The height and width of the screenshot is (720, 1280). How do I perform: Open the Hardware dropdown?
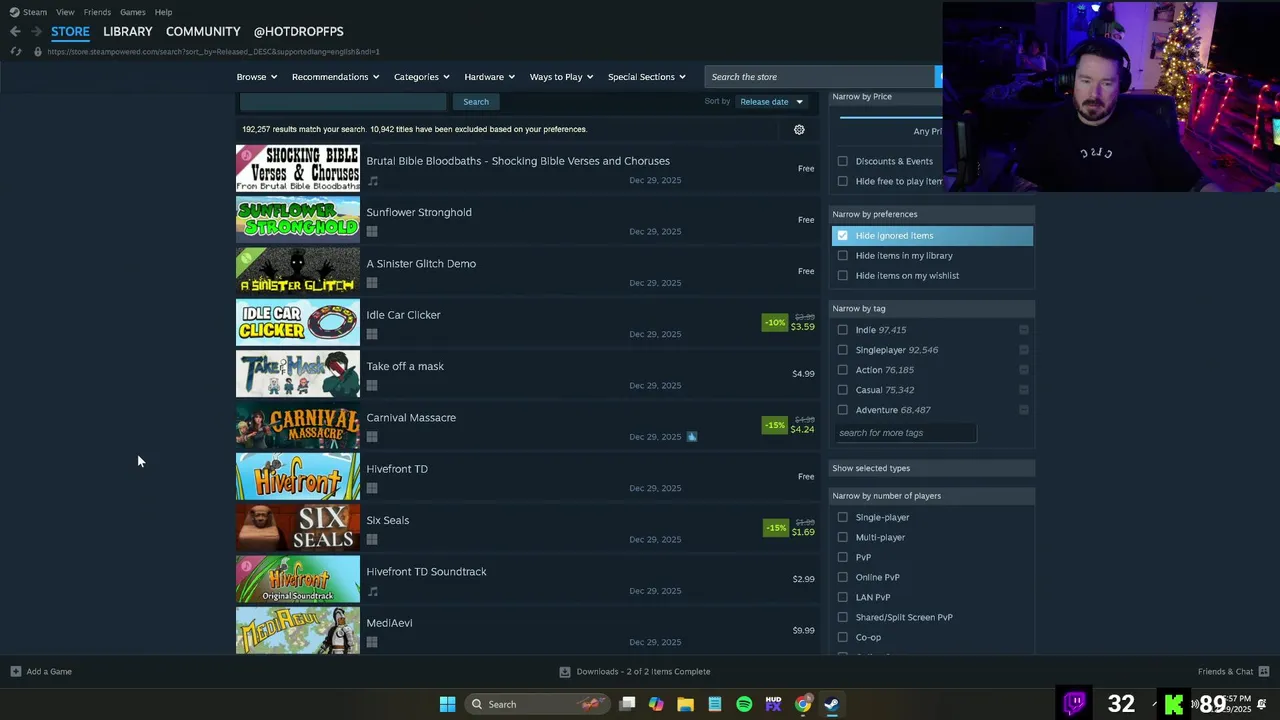coord(489,77)
